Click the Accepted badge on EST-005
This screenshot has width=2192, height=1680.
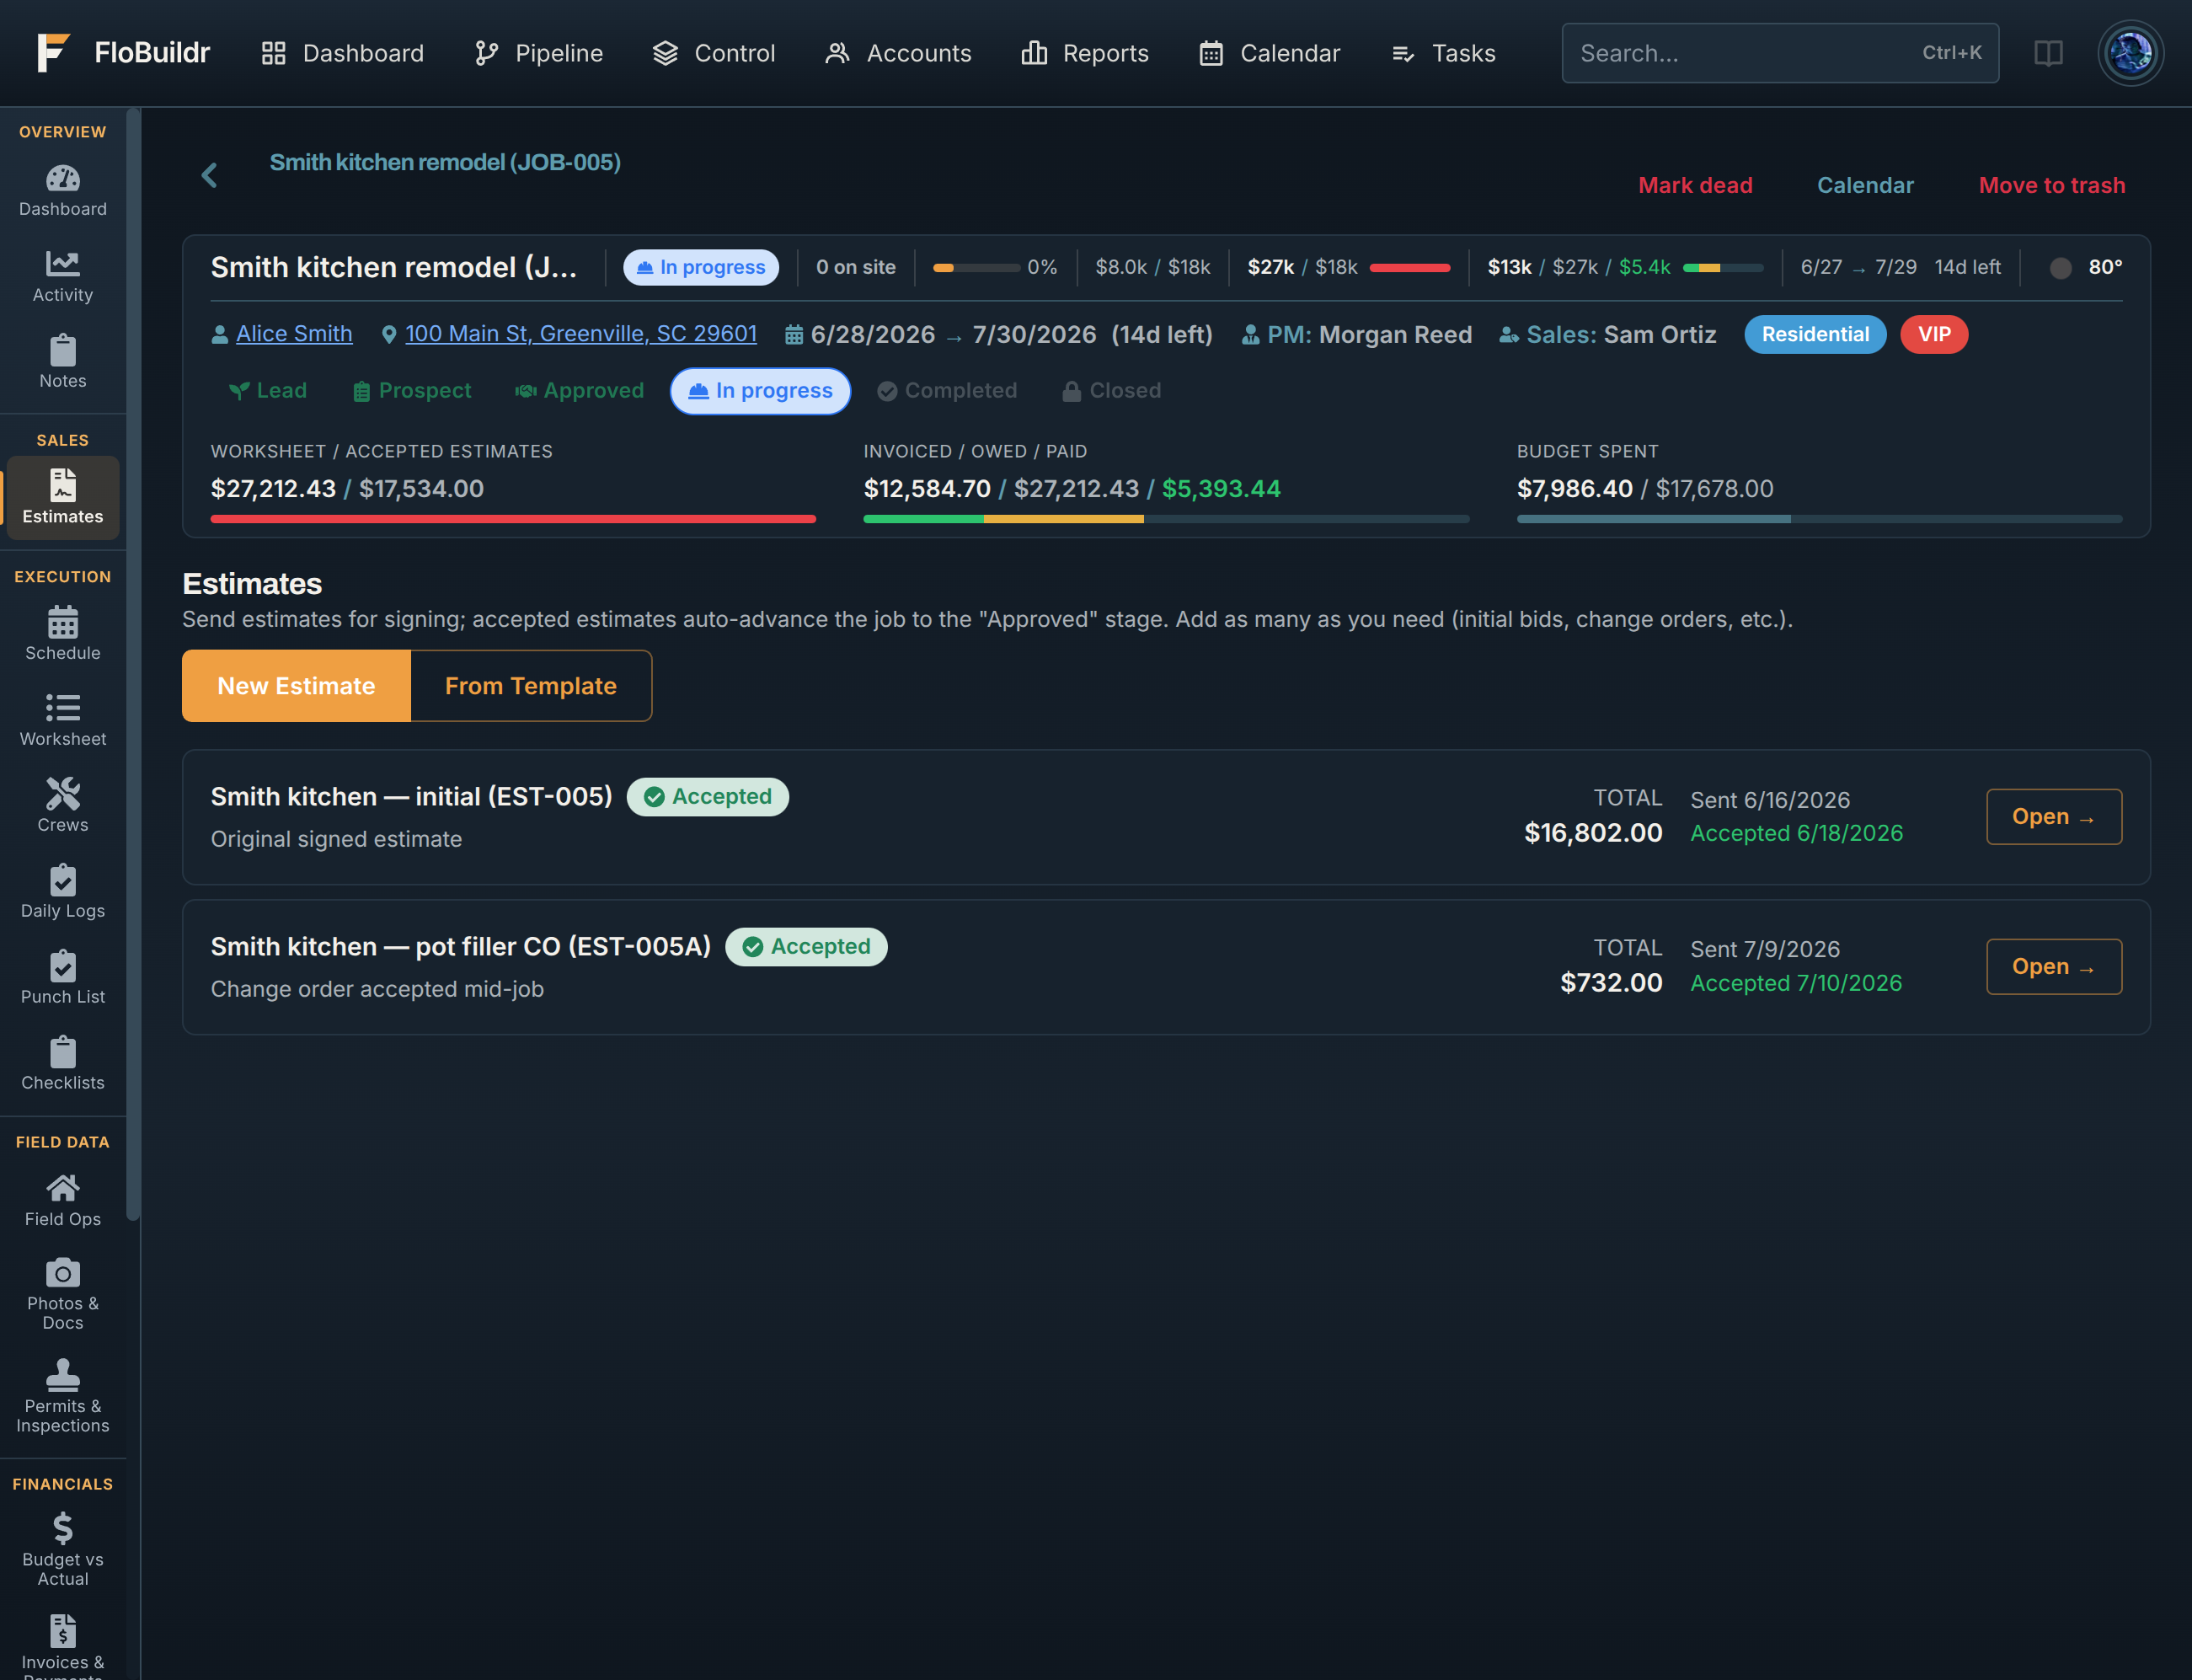click(708, 797)
